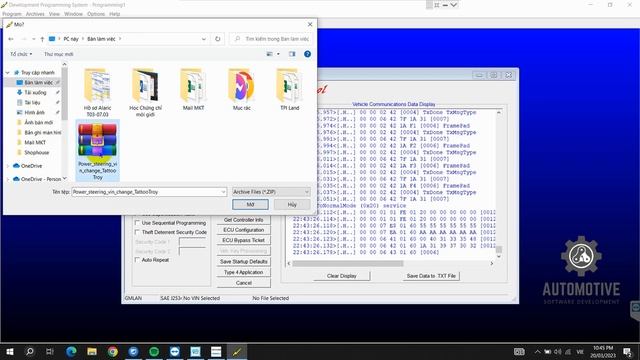Toggle the preview pane icon
The height and width of the screenshot is (360, 640).
coord(292,54)
